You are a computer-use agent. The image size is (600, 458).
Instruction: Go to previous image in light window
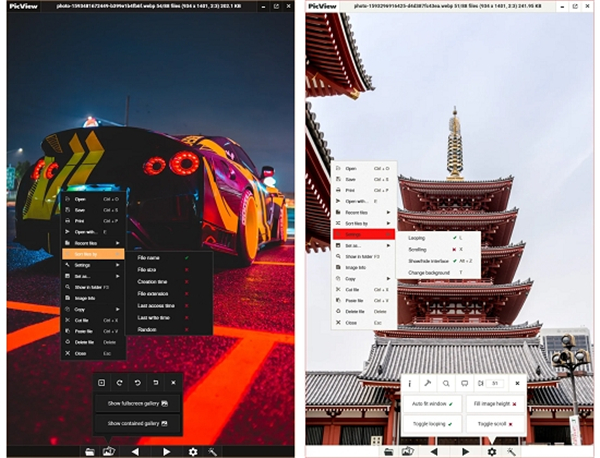434,451
